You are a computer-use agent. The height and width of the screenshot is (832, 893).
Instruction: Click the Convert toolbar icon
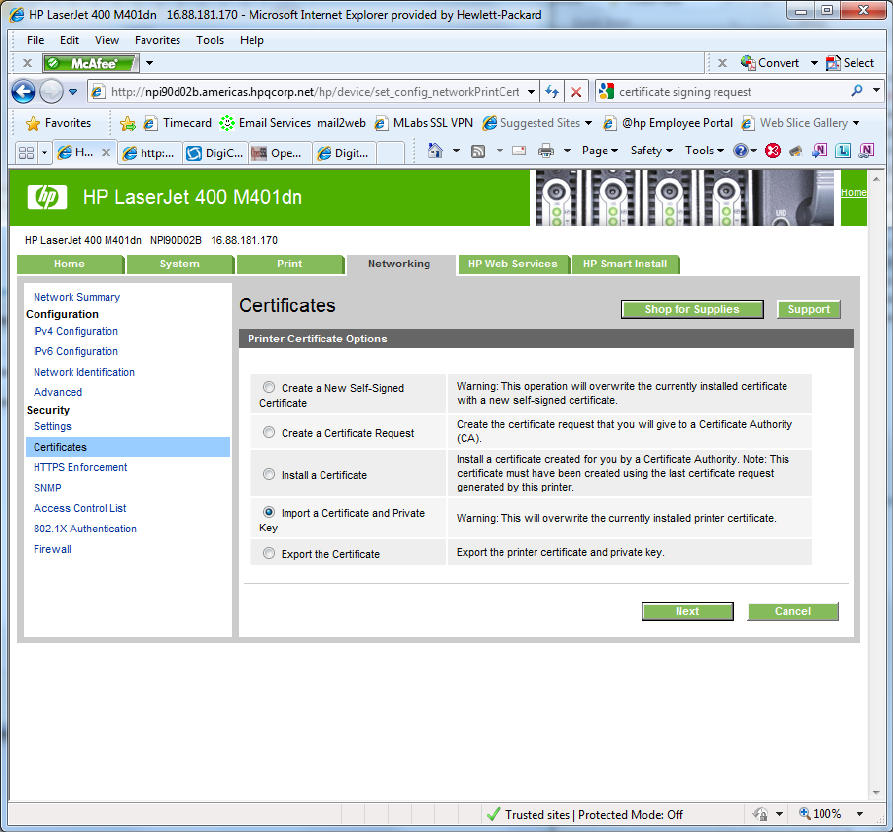(x=748, y=63)
